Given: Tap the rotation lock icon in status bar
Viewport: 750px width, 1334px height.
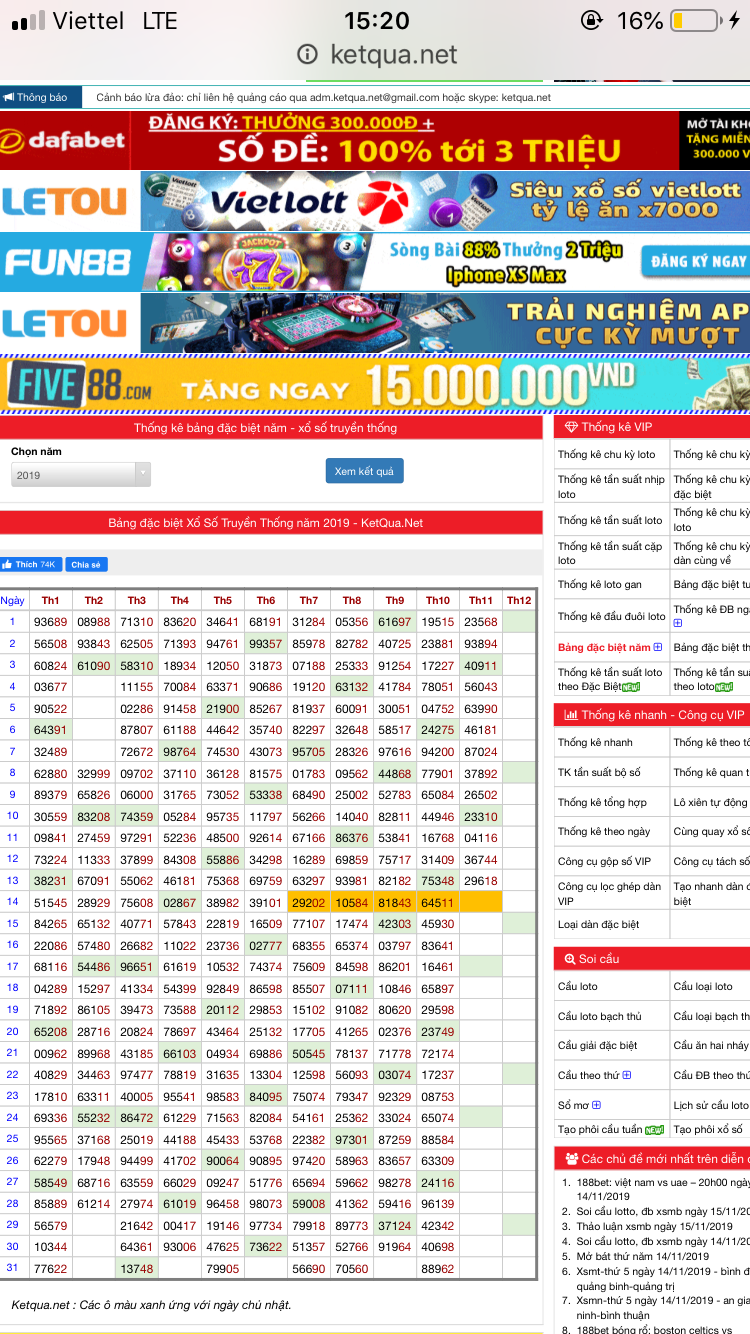Looking at the screenshot, I should 591,21.
